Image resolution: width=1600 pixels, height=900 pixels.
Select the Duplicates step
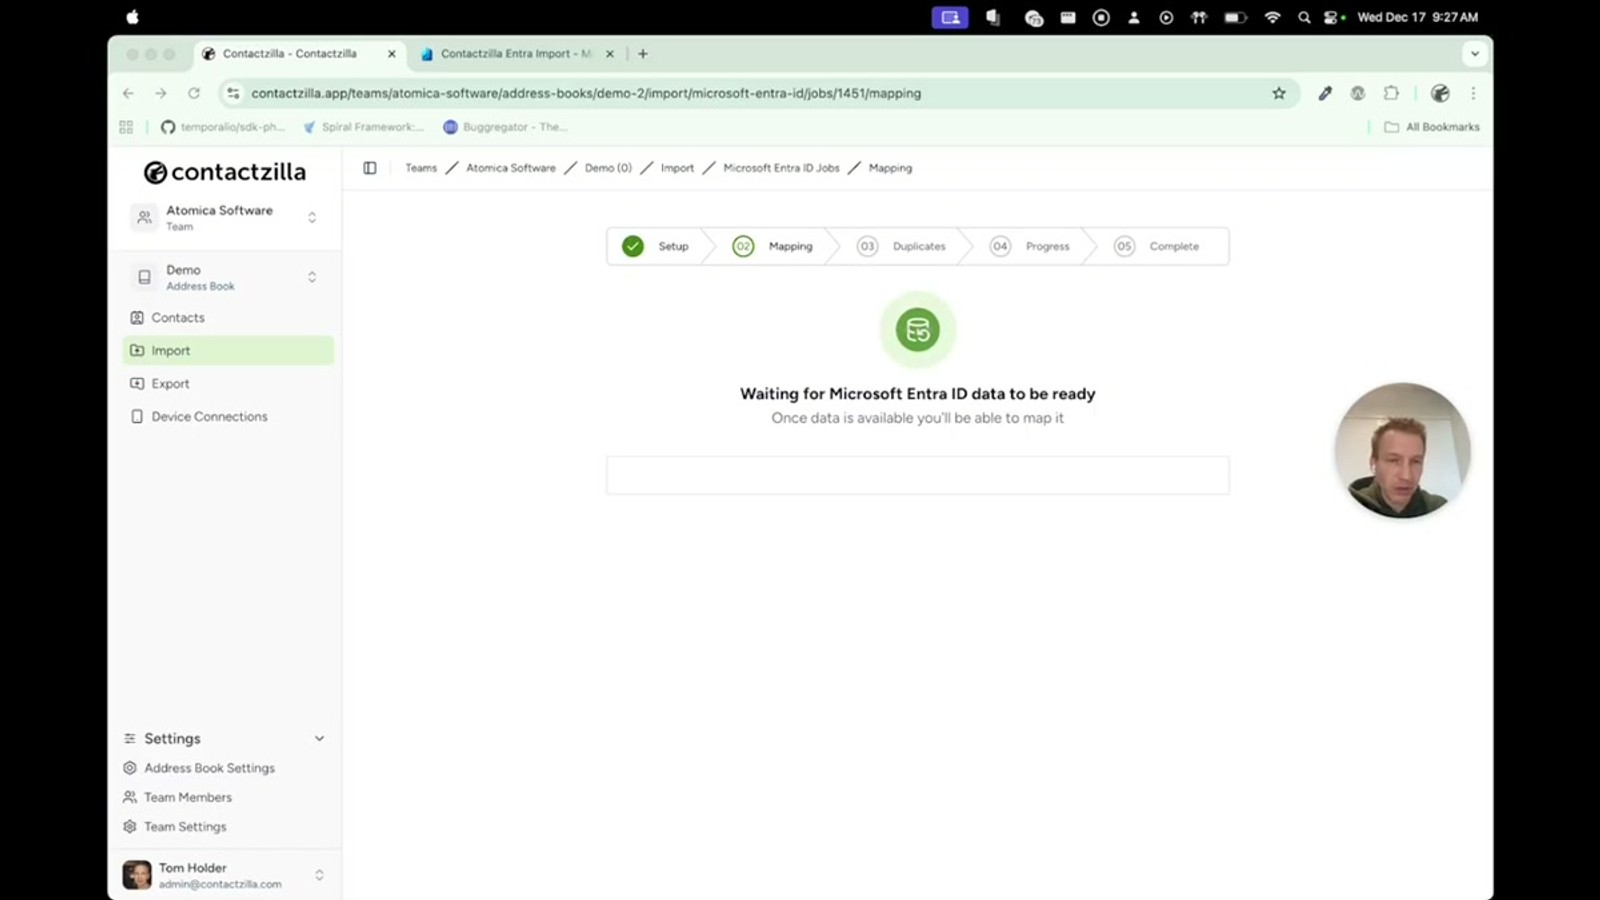pos(901,246)
